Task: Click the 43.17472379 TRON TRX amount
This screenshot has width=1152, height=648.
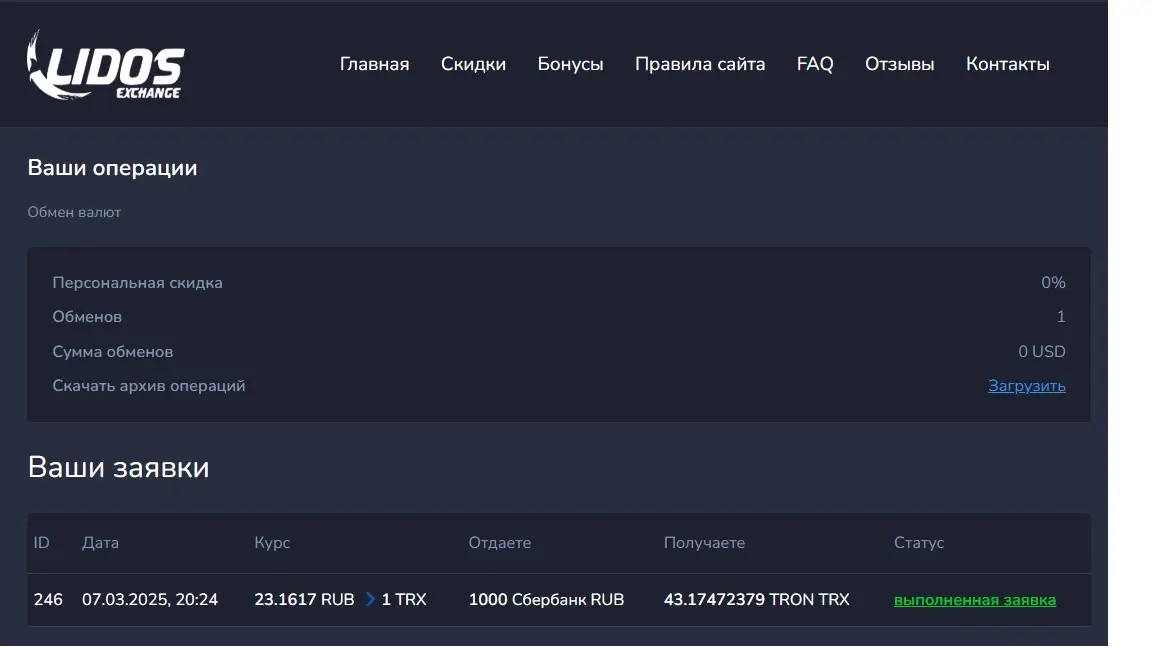Action: [756, 600]
